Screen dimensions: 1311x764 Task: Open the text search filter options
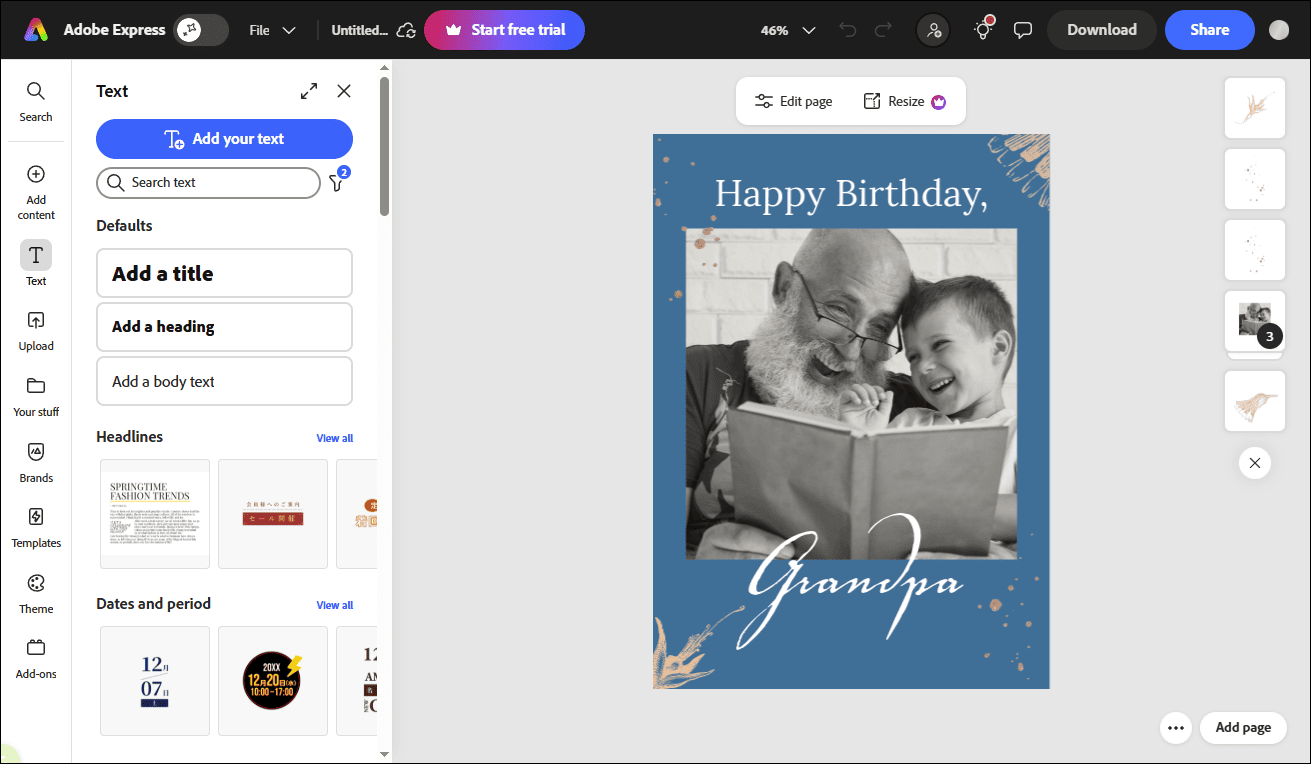coord(338,183)
